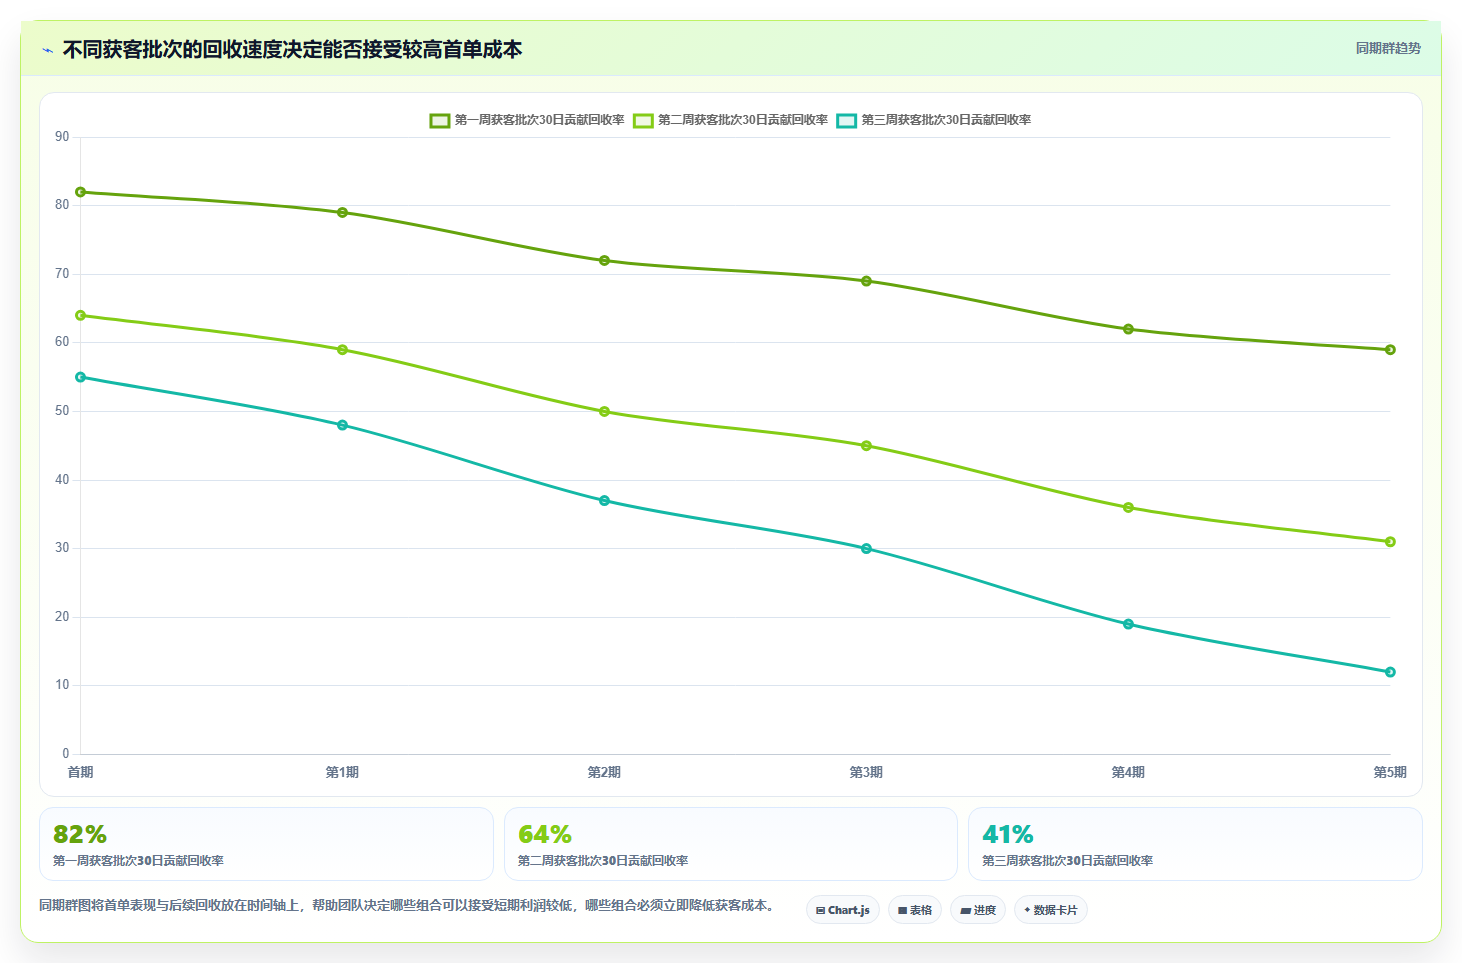Select the 41% stat card value
Screen dimensions: 1462x963
[x=1008, y=834]
